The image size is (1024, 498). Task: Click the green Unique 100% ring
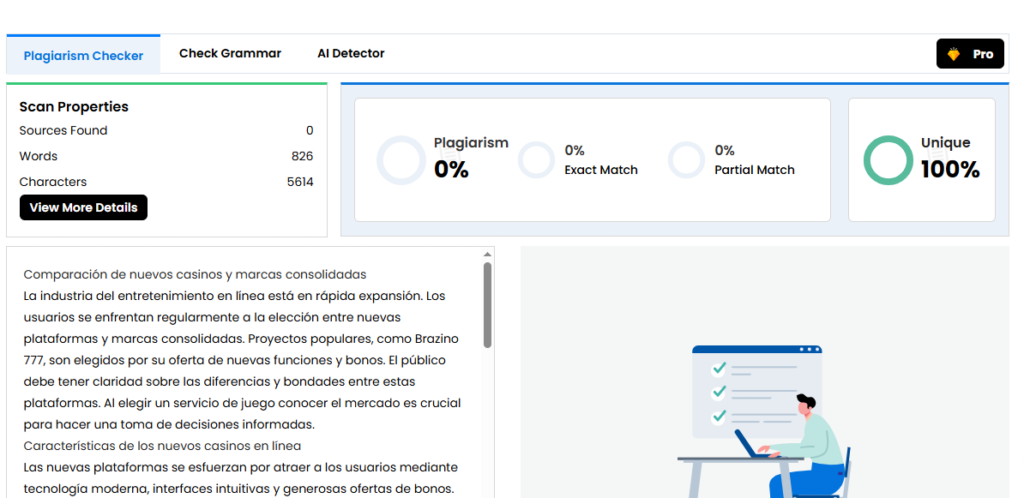click(888, 160)
